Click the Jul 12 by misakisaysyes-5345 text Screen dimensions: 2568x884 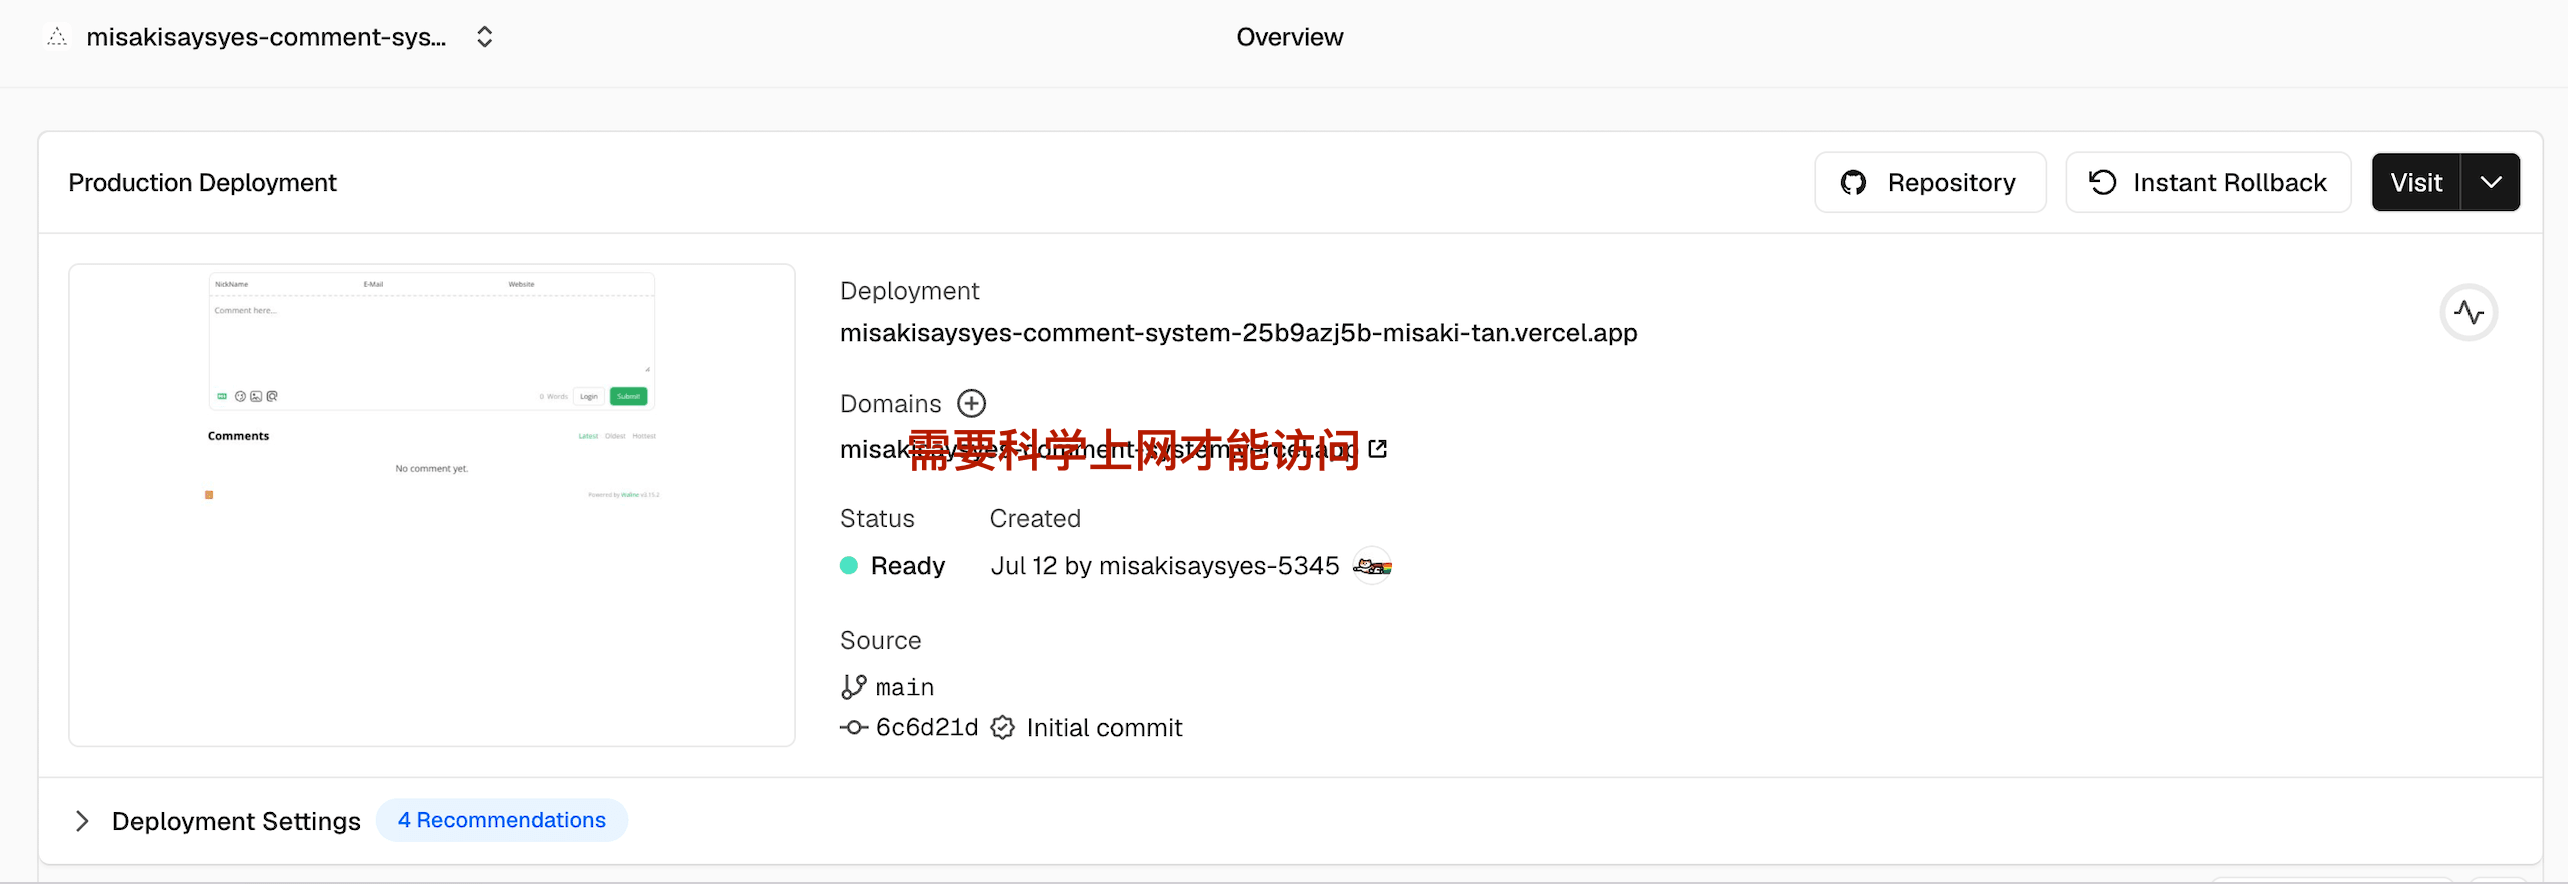click(x=1164, y=566)
